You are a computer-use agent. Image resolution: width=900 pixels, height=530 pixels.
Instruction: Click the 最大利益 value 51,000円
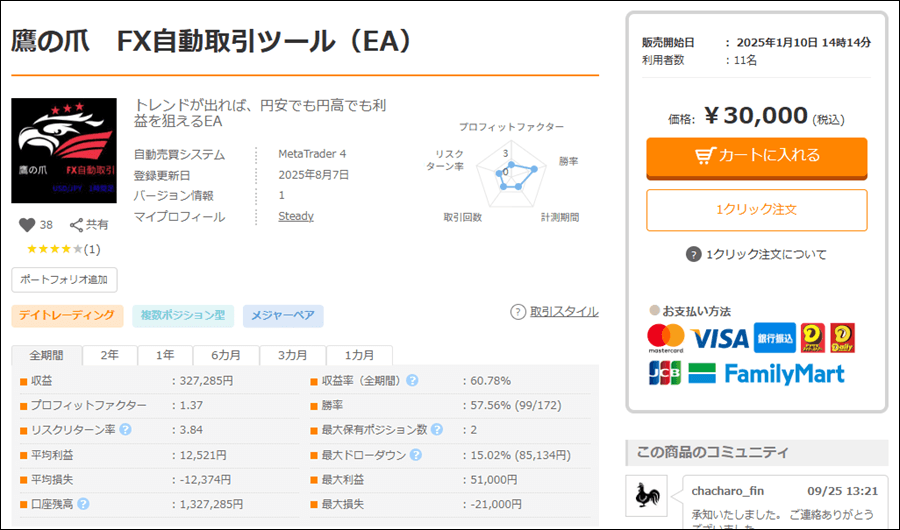pyautogui.click(x=494, y=479)
